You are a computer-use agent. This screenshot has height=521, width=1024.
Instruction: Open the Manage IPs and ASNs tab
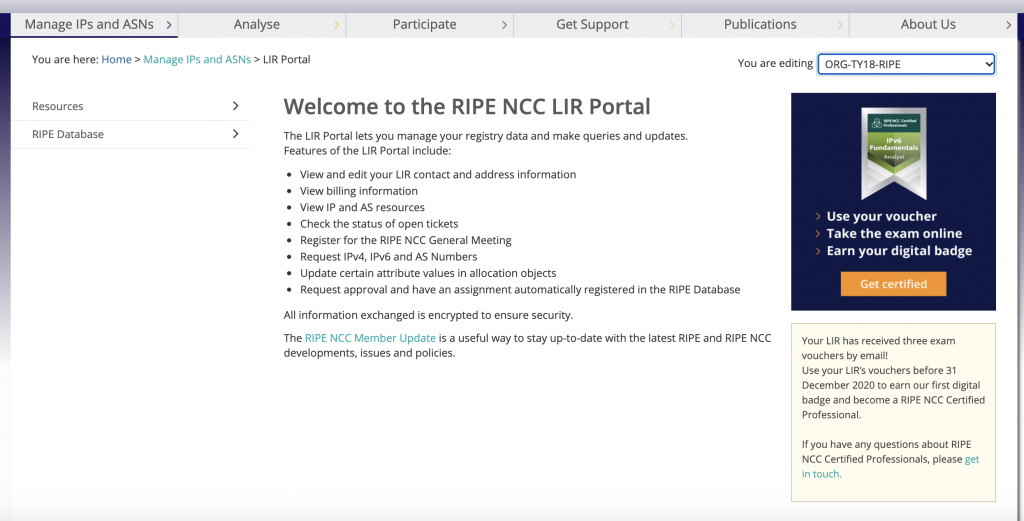[94, 25]
